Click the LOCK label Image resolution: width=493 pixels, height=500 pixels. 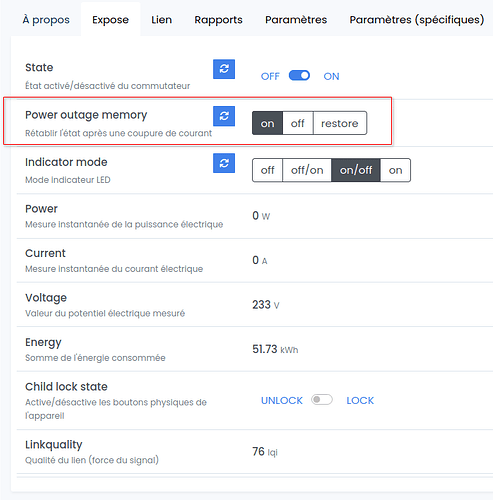click(360, 400)
